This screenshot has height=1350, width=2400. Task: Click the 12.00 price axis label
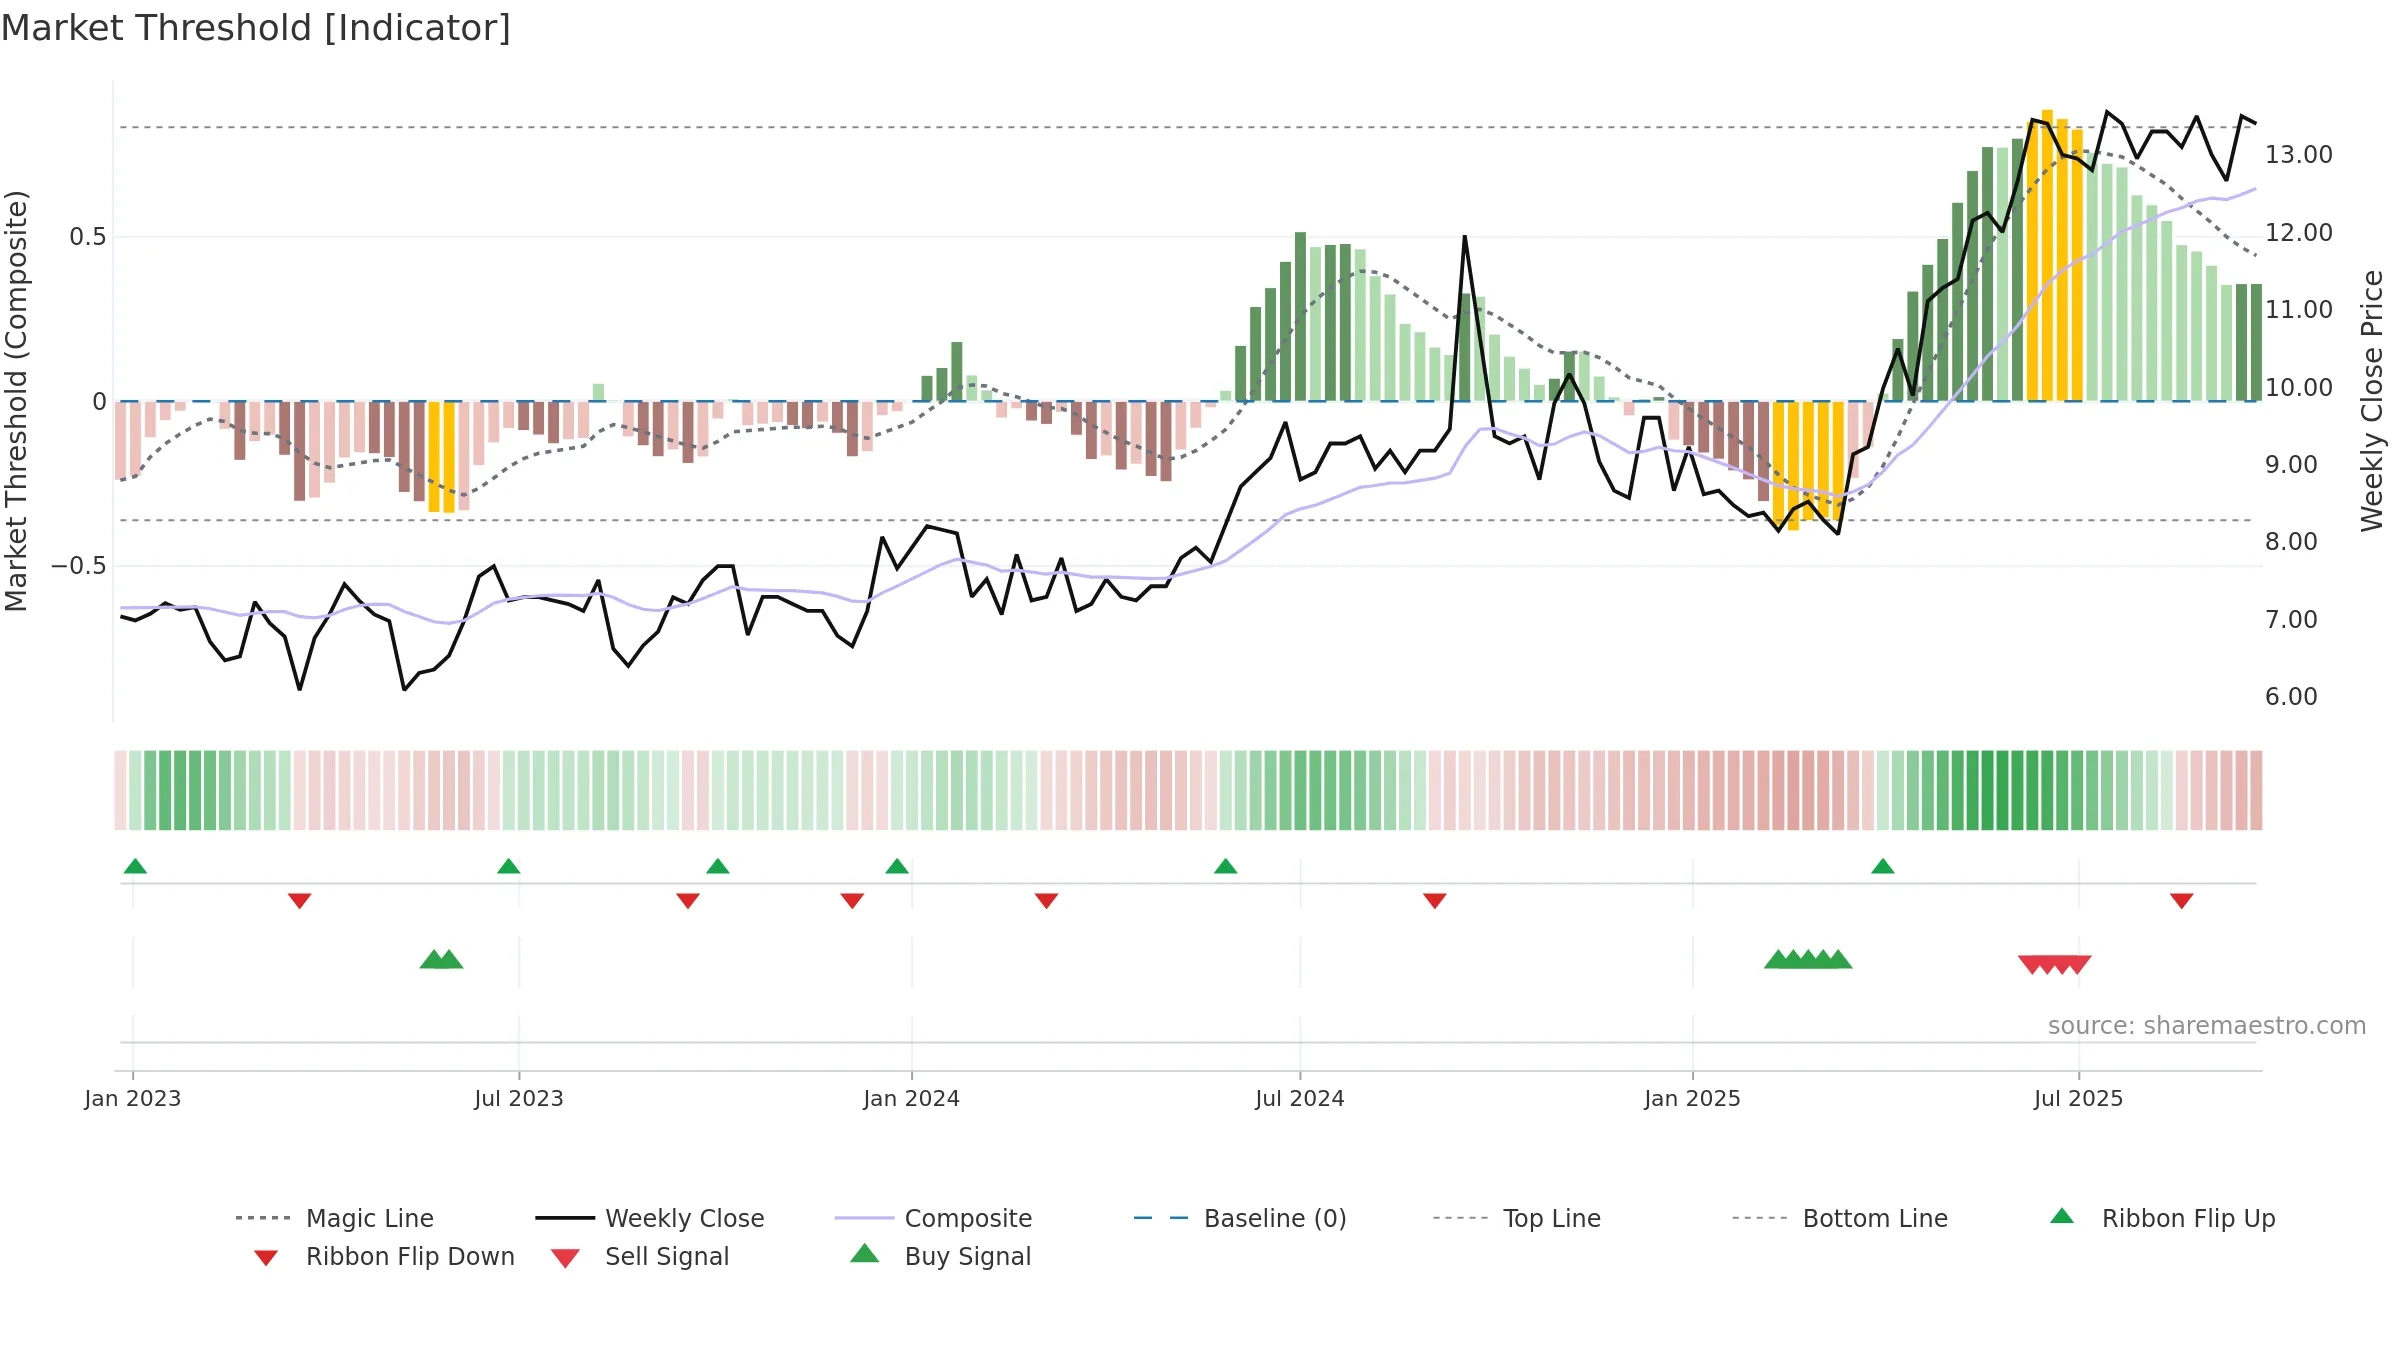pos(2299,233)
